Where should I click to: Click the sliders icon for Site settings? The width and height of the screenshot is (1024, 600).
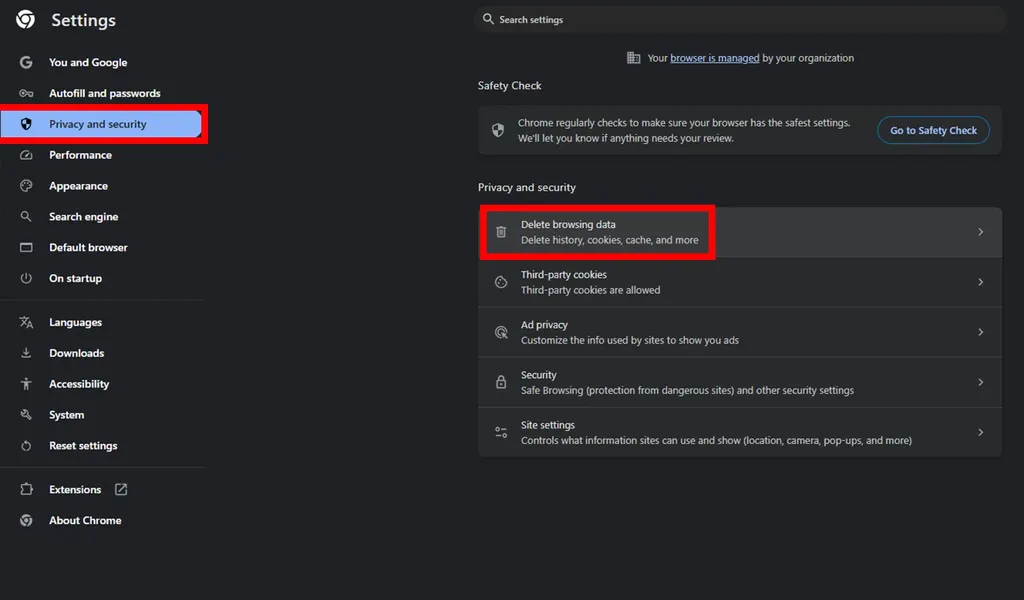pos(501,432)
